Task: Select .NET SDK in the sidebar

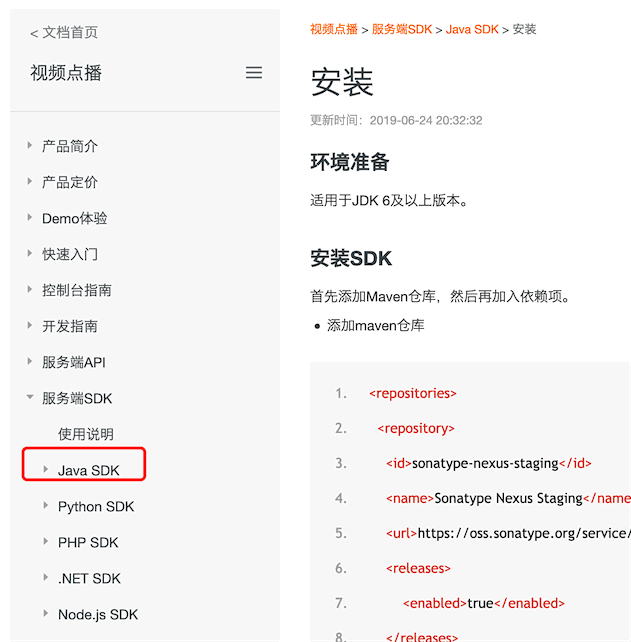Action: click(90, 578)
